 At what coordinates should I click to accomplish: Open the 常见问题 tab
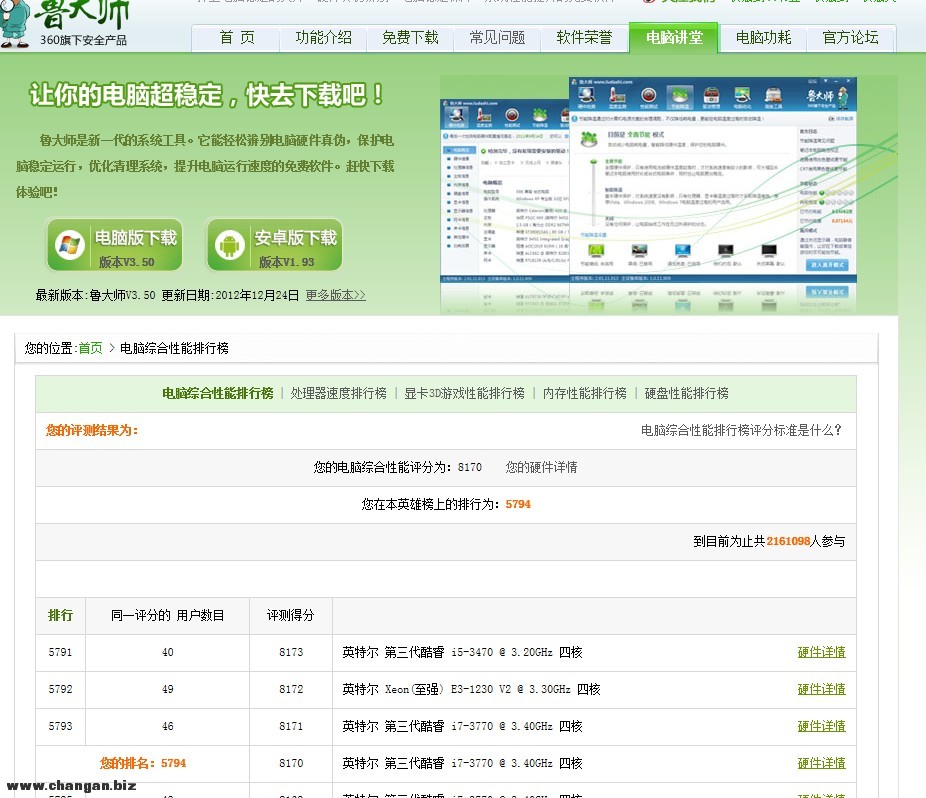point(497,38)
